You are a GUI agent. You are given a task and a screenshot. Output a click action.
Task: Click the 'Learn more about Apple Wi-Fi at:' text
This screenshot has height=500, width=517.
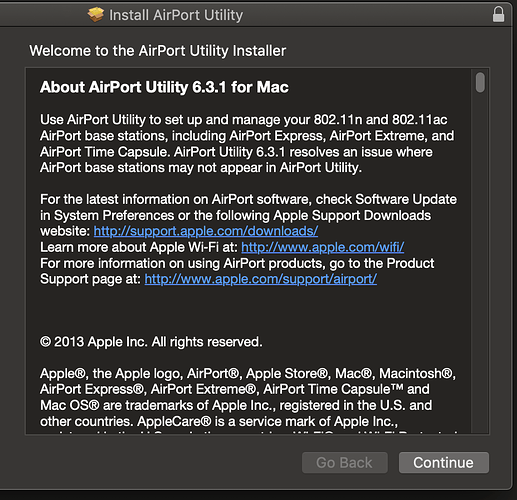(x=139, y=247)
